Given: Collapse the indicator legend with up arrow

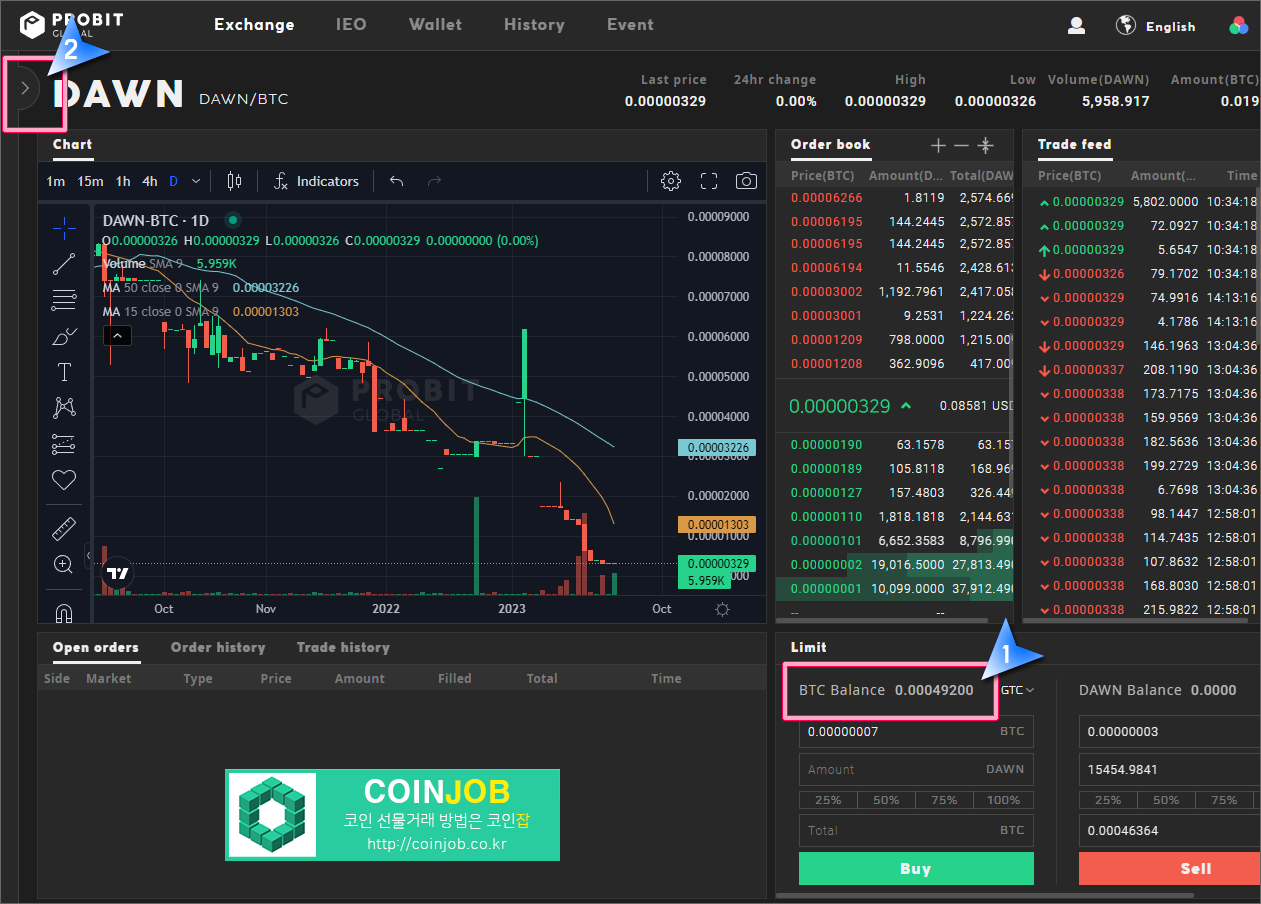Looking at the screenshot, I should [x=118, y=336].
